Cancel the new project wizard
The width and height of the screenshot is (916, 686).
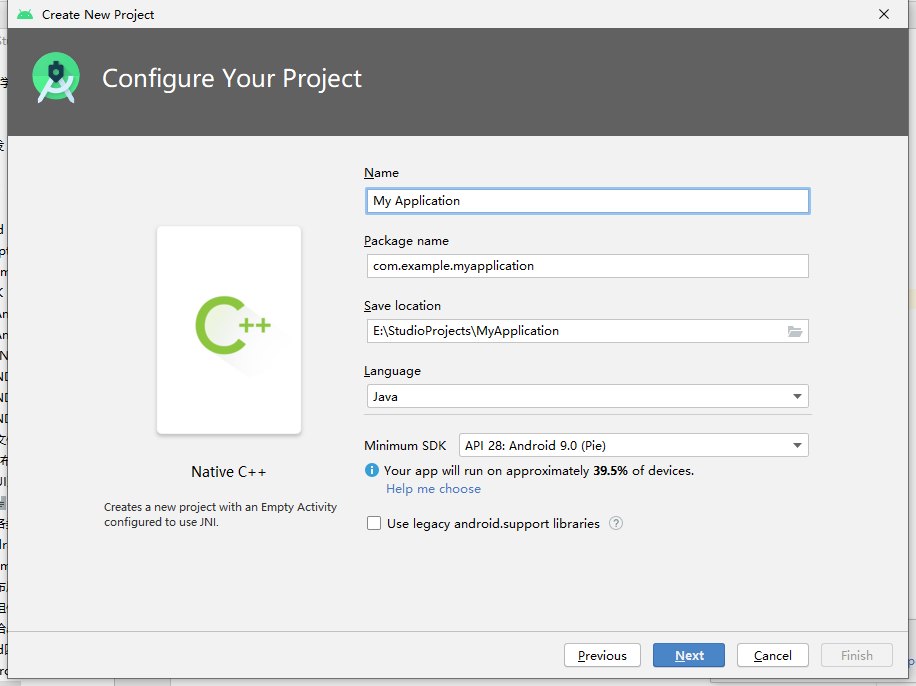click(772, 655)
